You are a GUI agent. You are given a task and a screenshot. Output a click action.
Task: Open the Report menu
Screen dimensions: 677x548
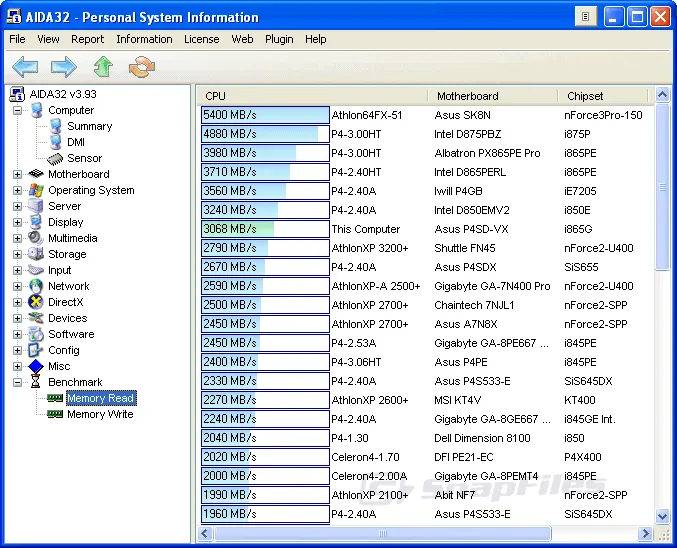tap(88, 39)
